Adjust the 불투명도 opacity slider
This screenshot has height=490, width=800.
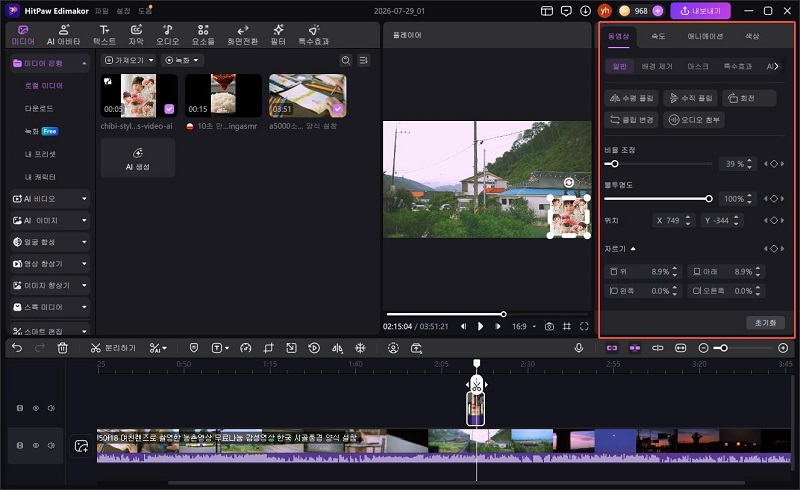point(658,199)
